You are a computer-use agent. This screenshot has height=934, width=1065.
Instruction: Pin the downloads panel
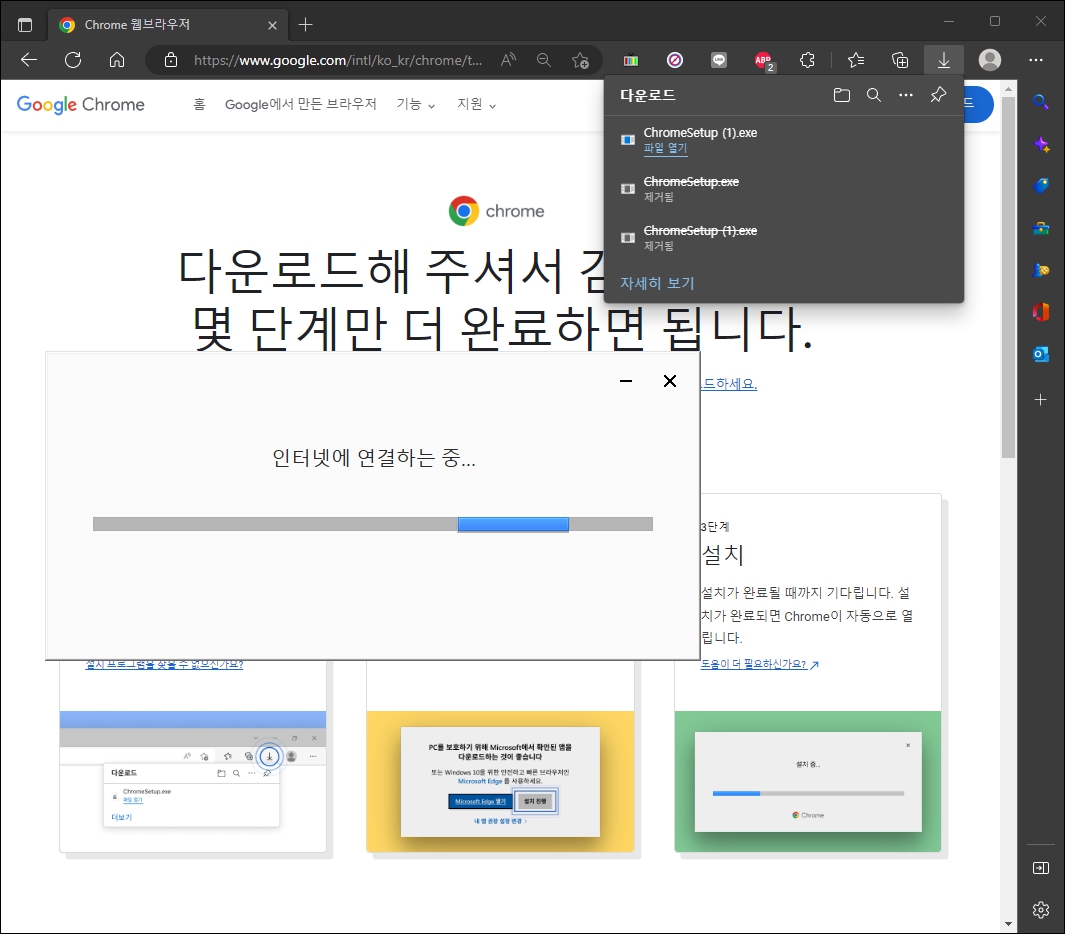(x=938, y=94)
